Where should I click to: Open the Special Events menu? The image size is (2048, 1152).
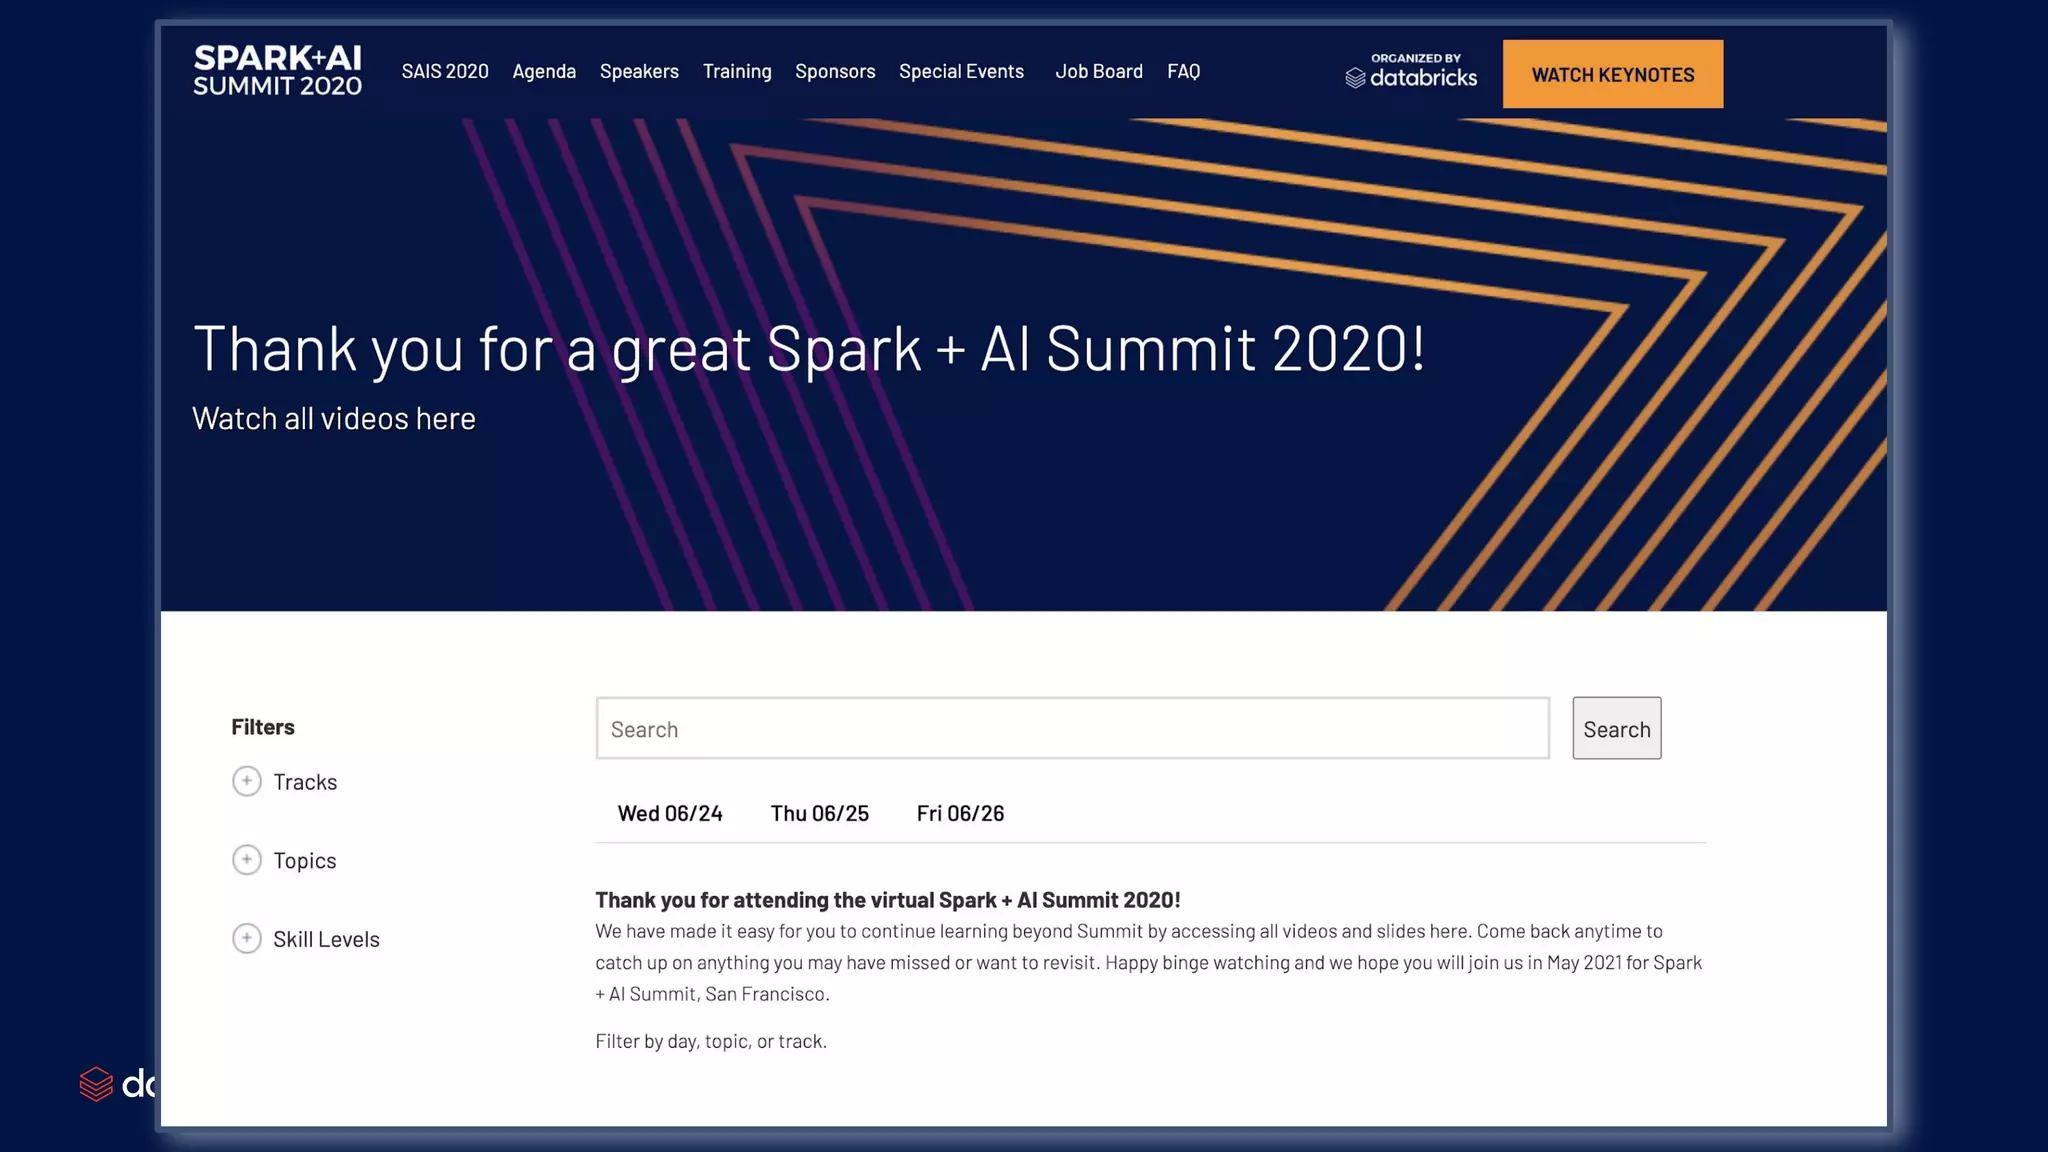click(x=961, y=71)
